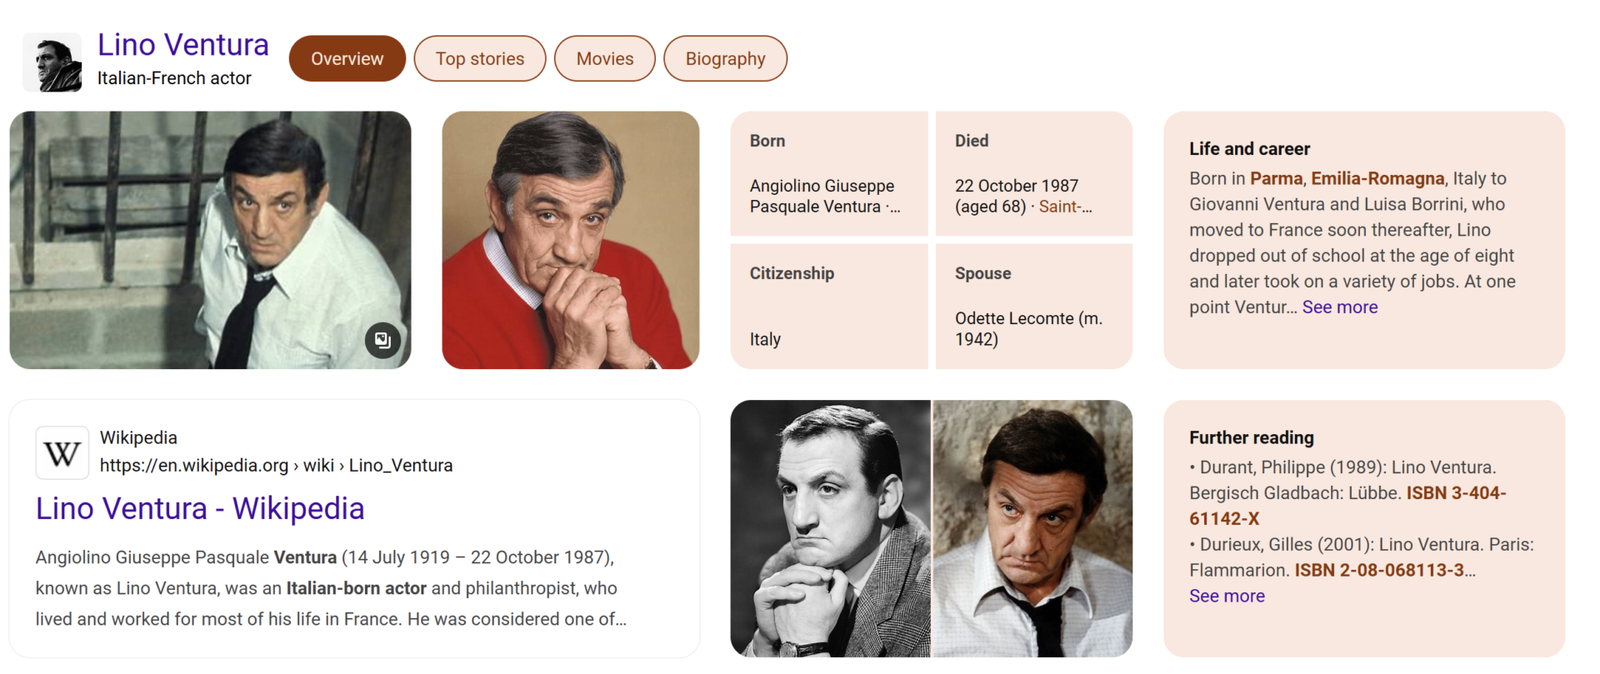Click the Spouse info card
This screenshot has width=1600, height=674.
pyautogui.click(x=1034, y=307)
